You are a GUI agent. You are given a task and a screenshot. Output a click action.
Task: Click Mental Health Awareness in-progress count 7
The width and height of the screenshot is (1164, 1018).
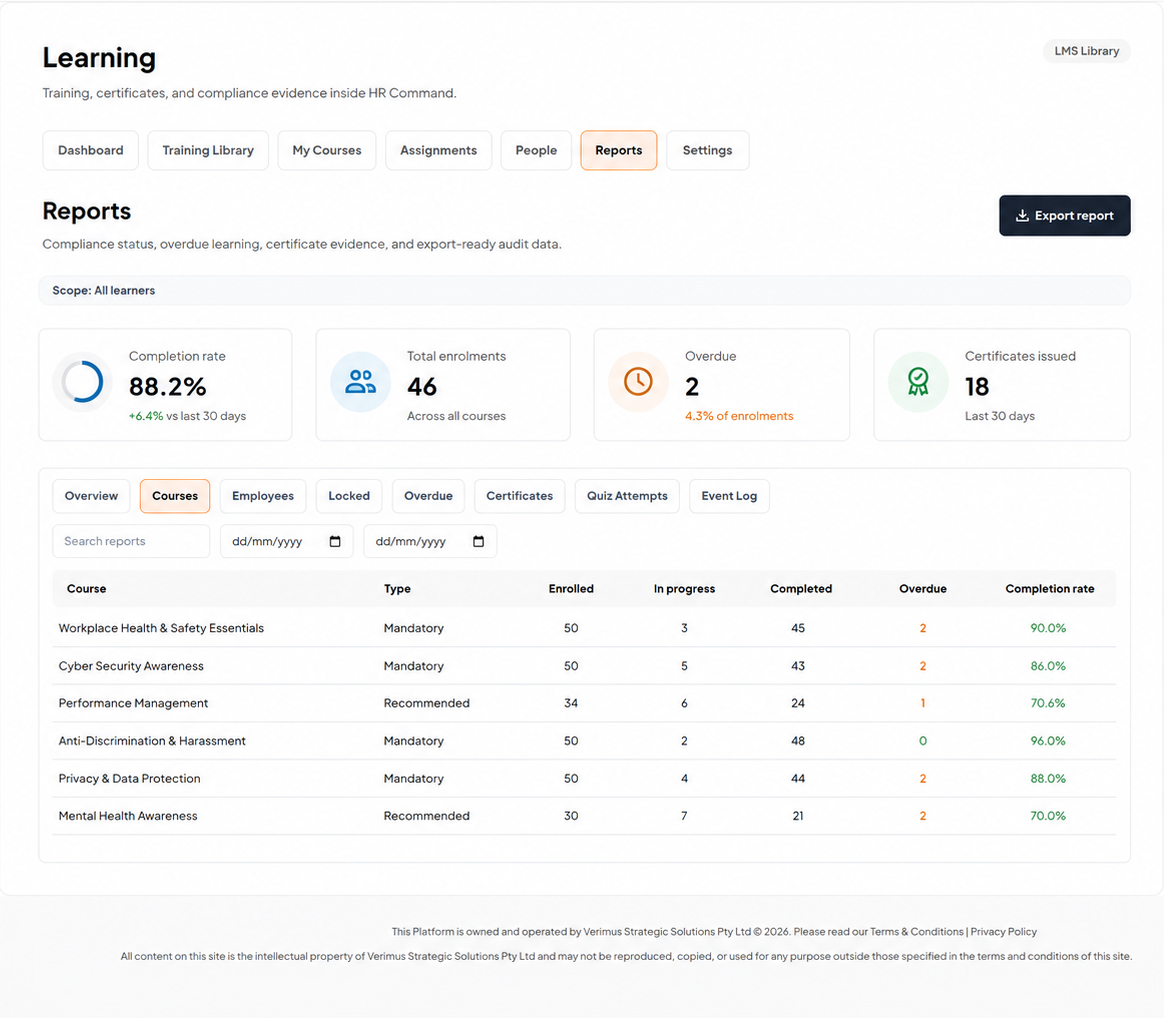684,816
